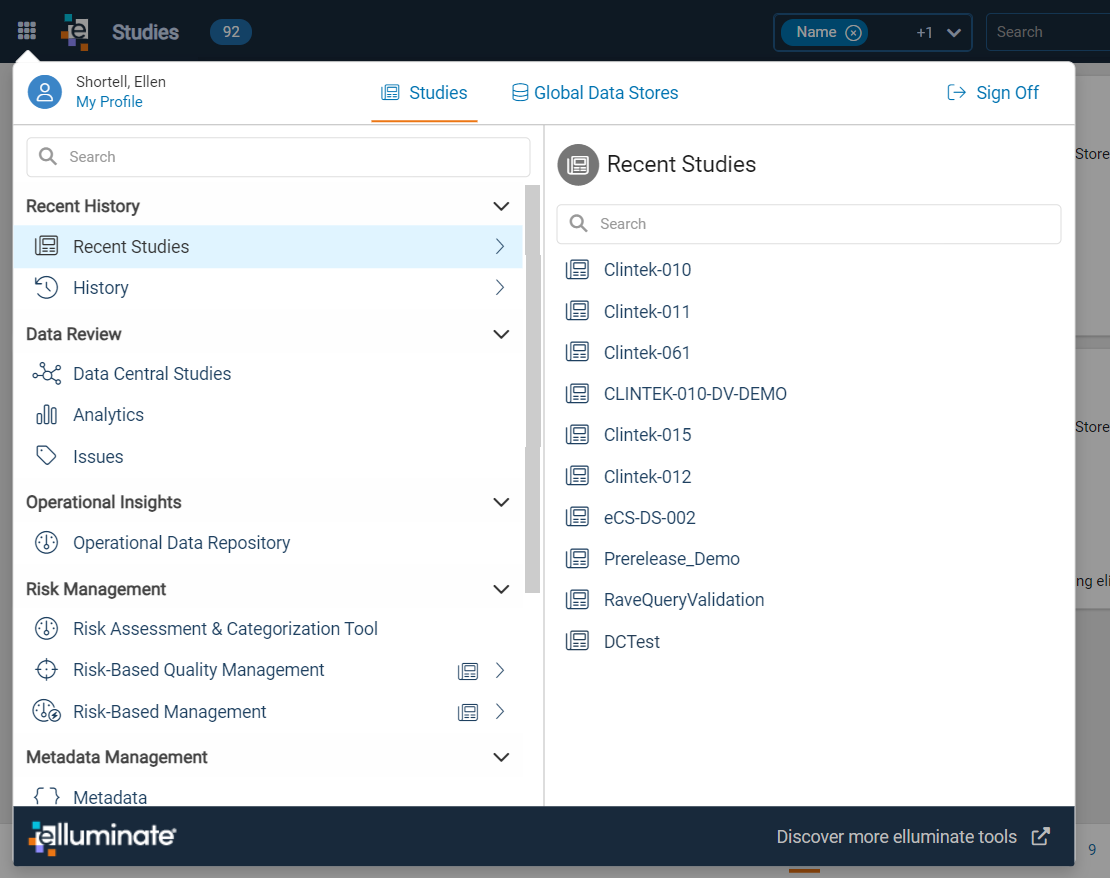The width and height of the screenshot is (1110, 878).
Task: Open Operational Data Repository gauge icon
Action: (x=47, y=542)
